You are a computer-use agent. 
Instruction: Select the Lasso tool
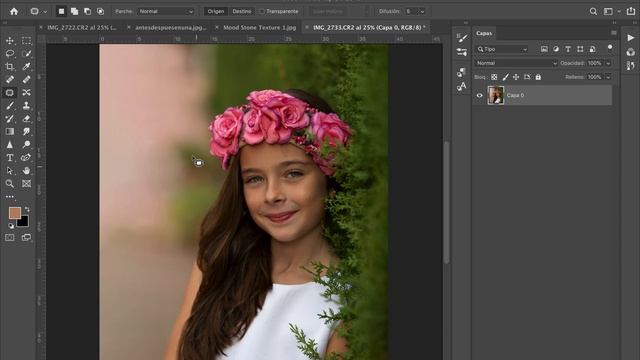[x=10, y=53]
